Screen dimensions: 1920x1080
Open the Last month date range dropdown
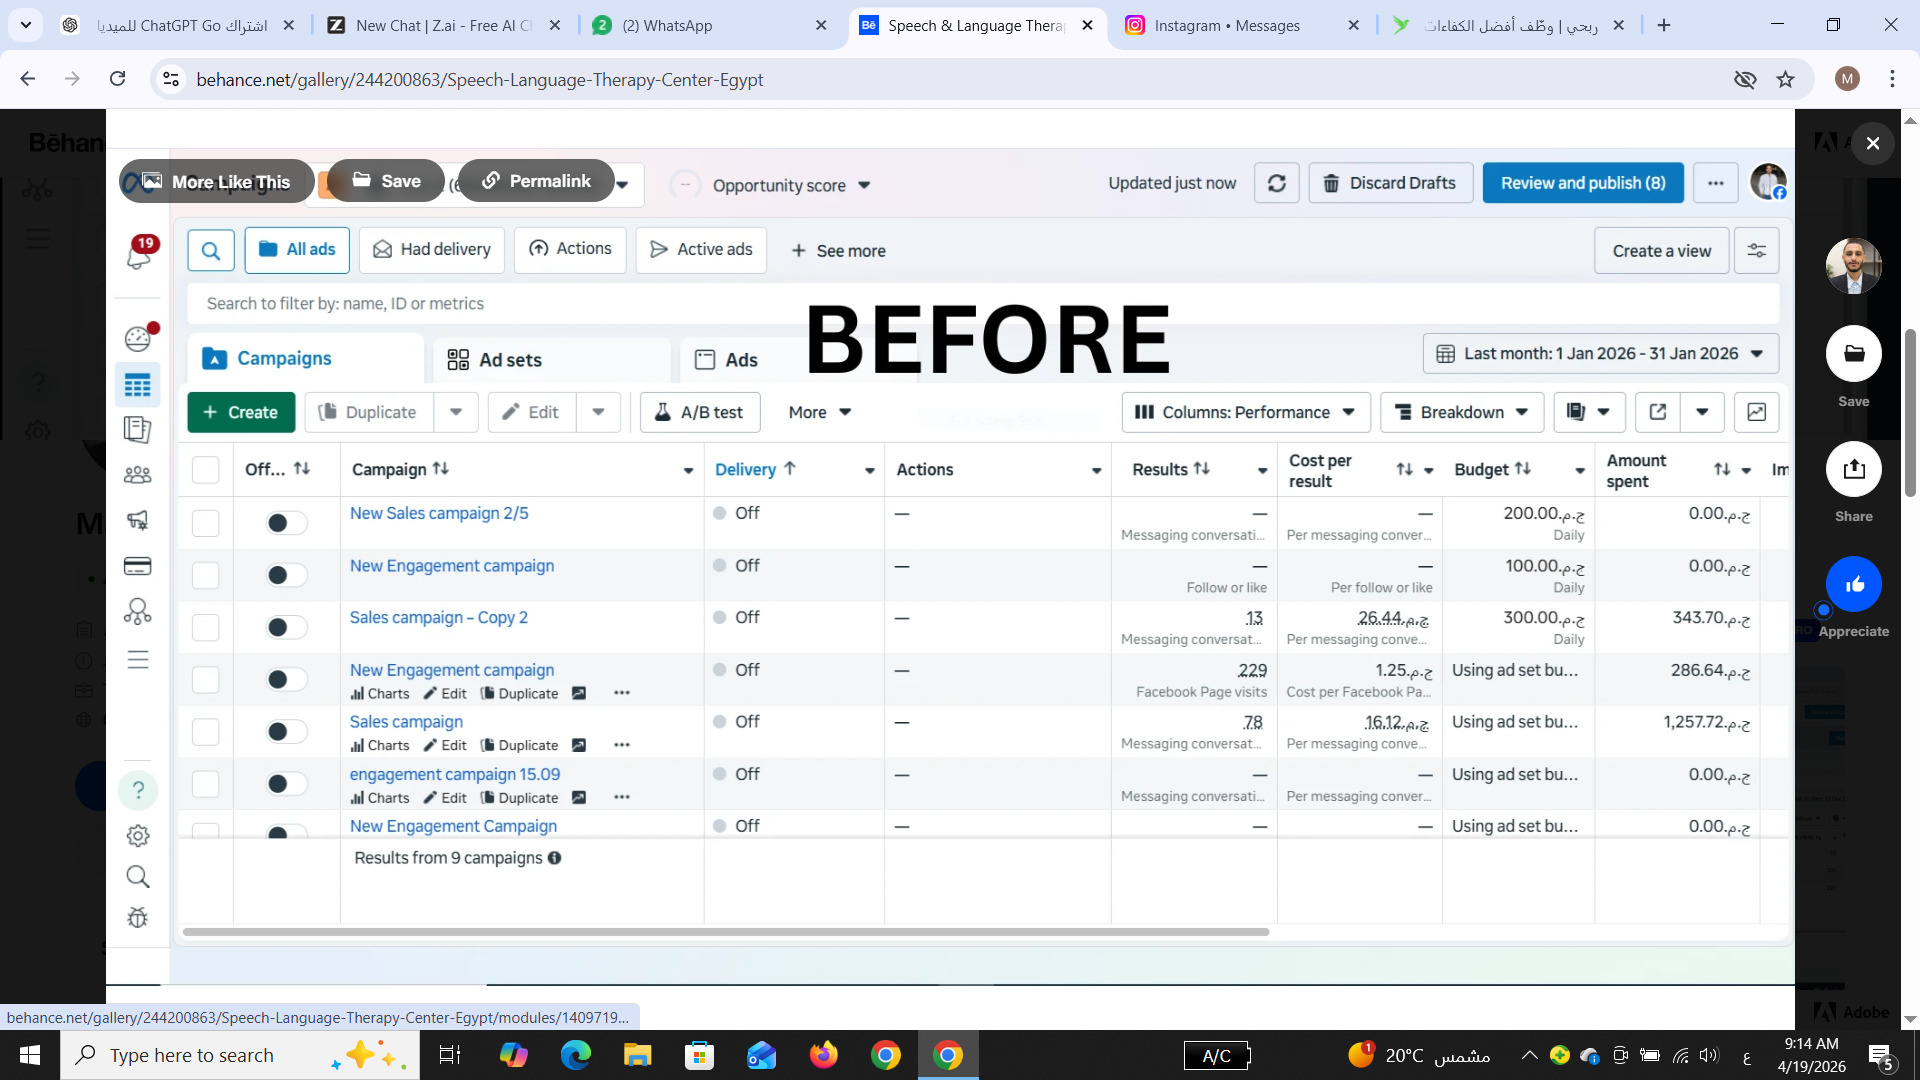click(x=1600, y=354)
